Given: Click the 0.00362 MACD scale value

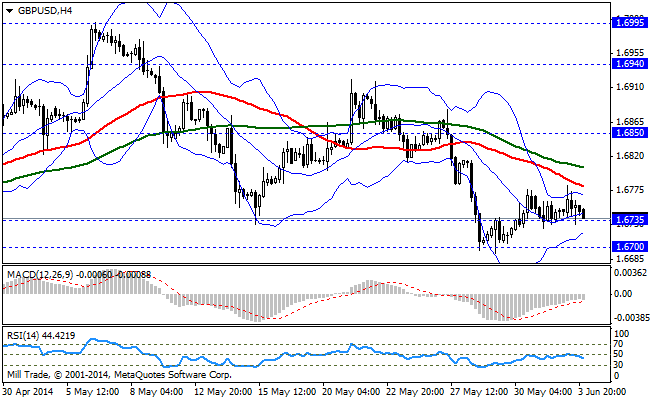Looking at the screenshot, I should click(x=630, y=273).
